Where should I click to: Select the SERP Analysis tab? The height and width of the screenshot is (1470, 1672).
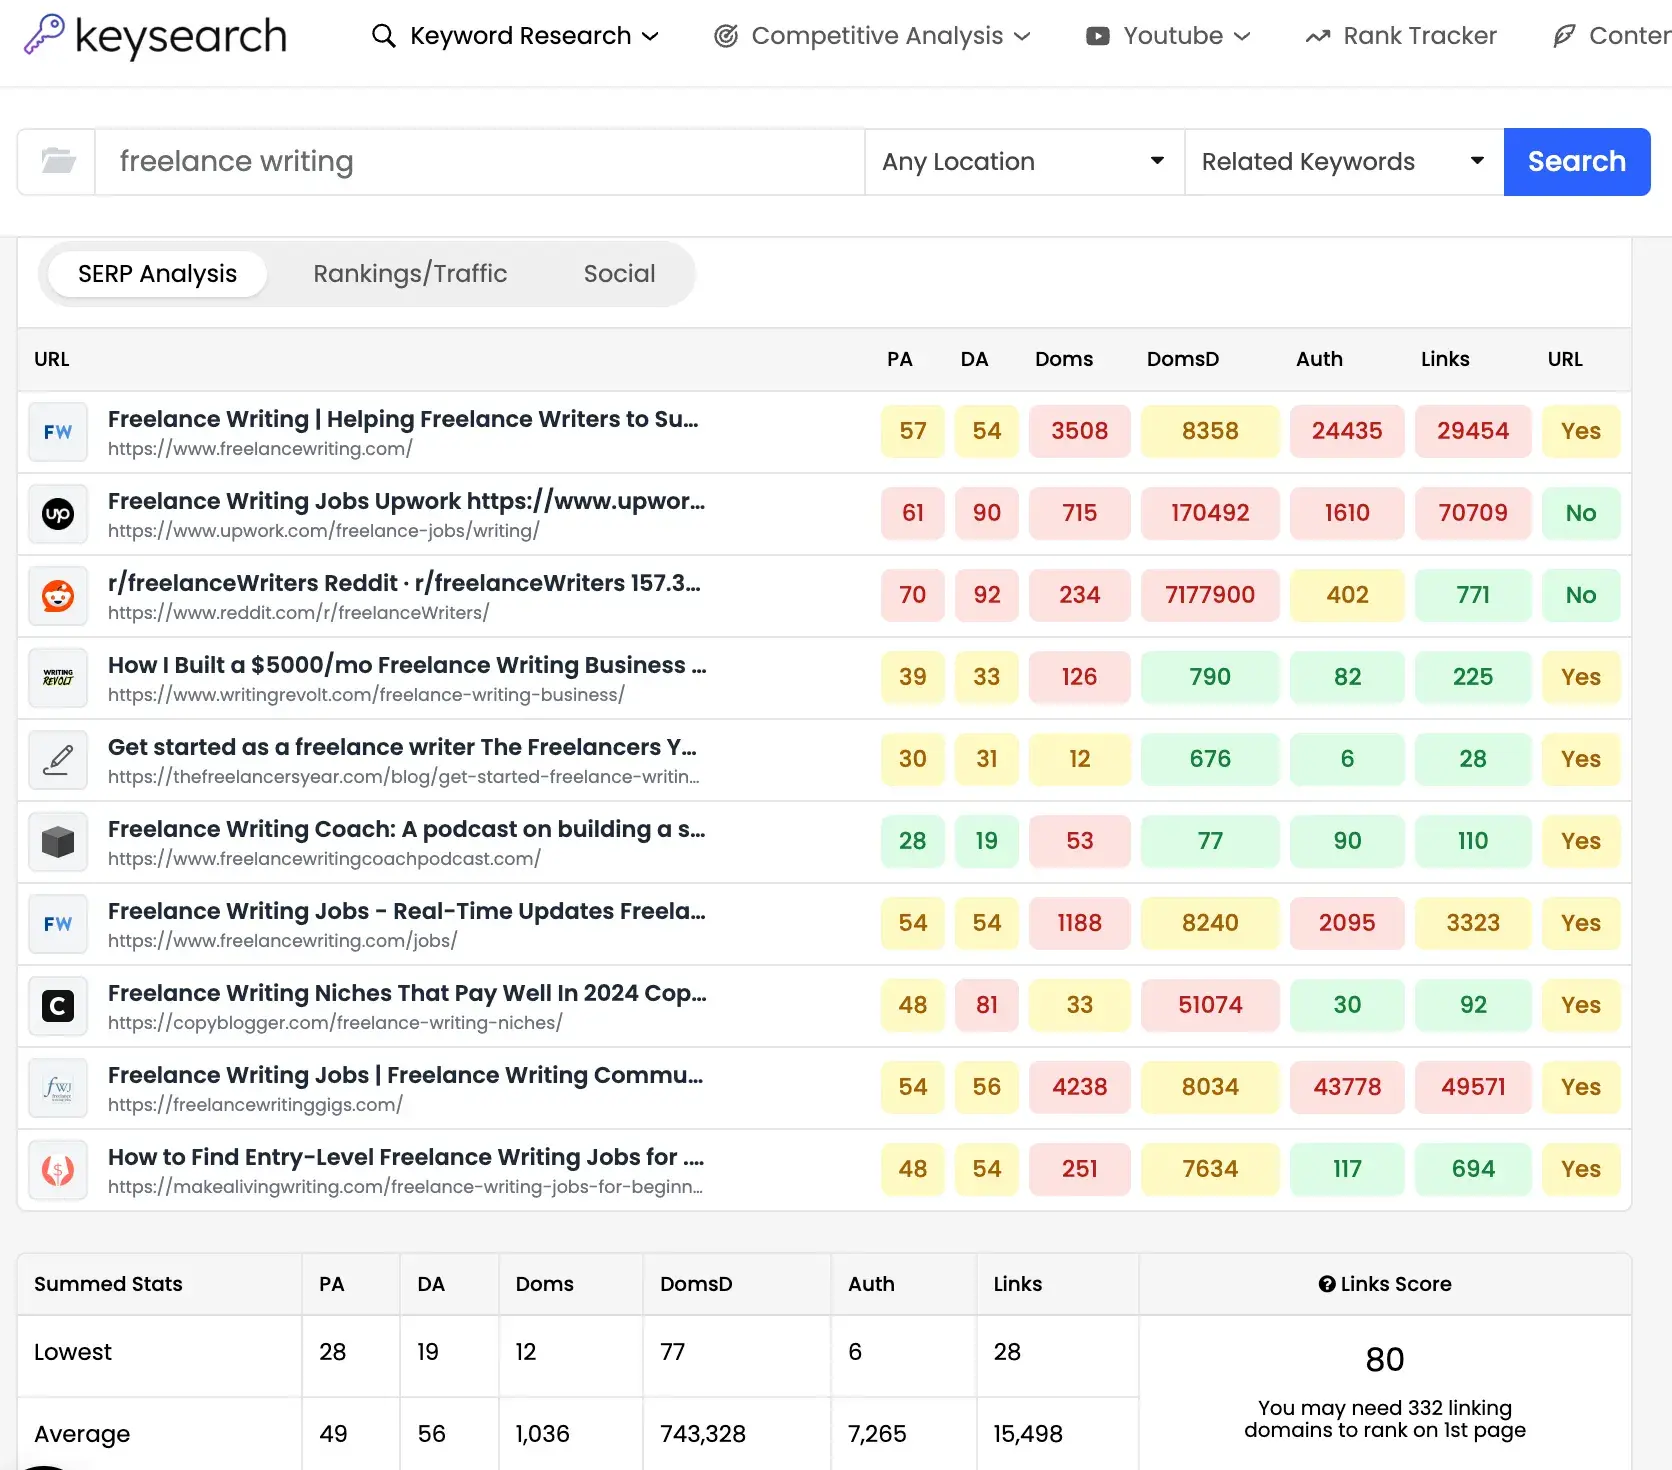(158, 274)
